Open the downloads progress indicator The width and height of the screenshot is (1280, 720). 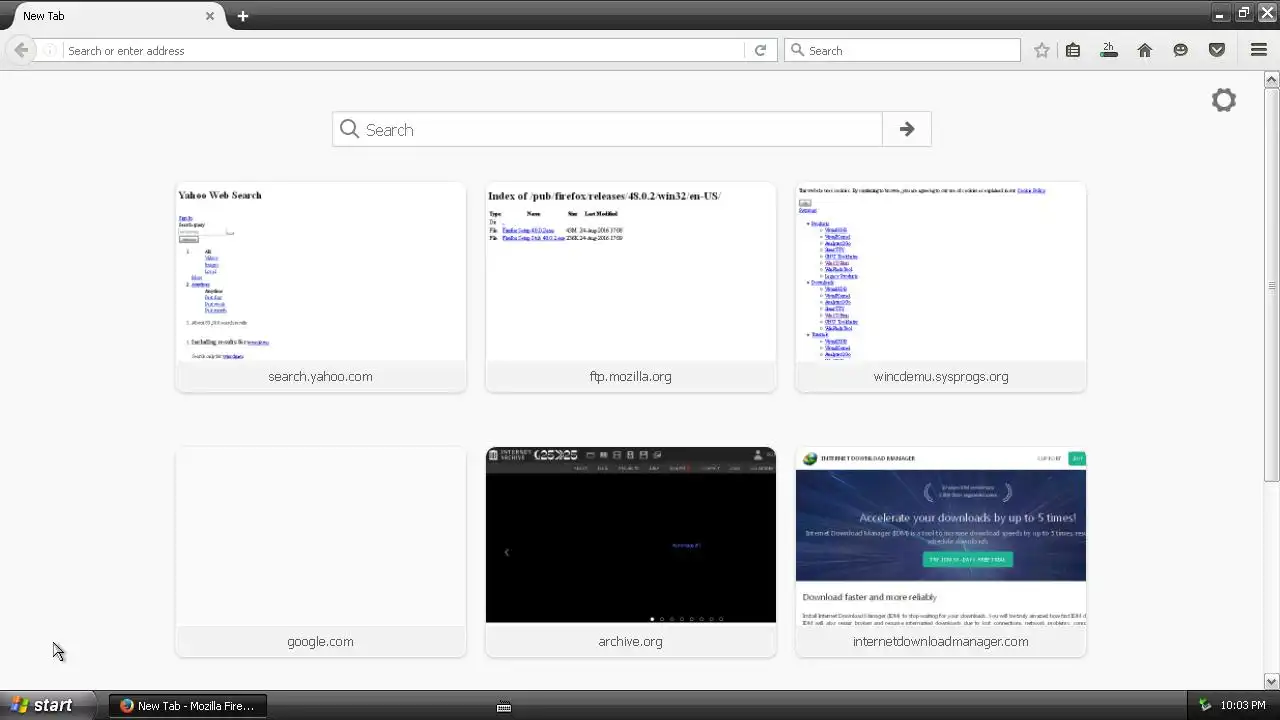coord(1109,50)
